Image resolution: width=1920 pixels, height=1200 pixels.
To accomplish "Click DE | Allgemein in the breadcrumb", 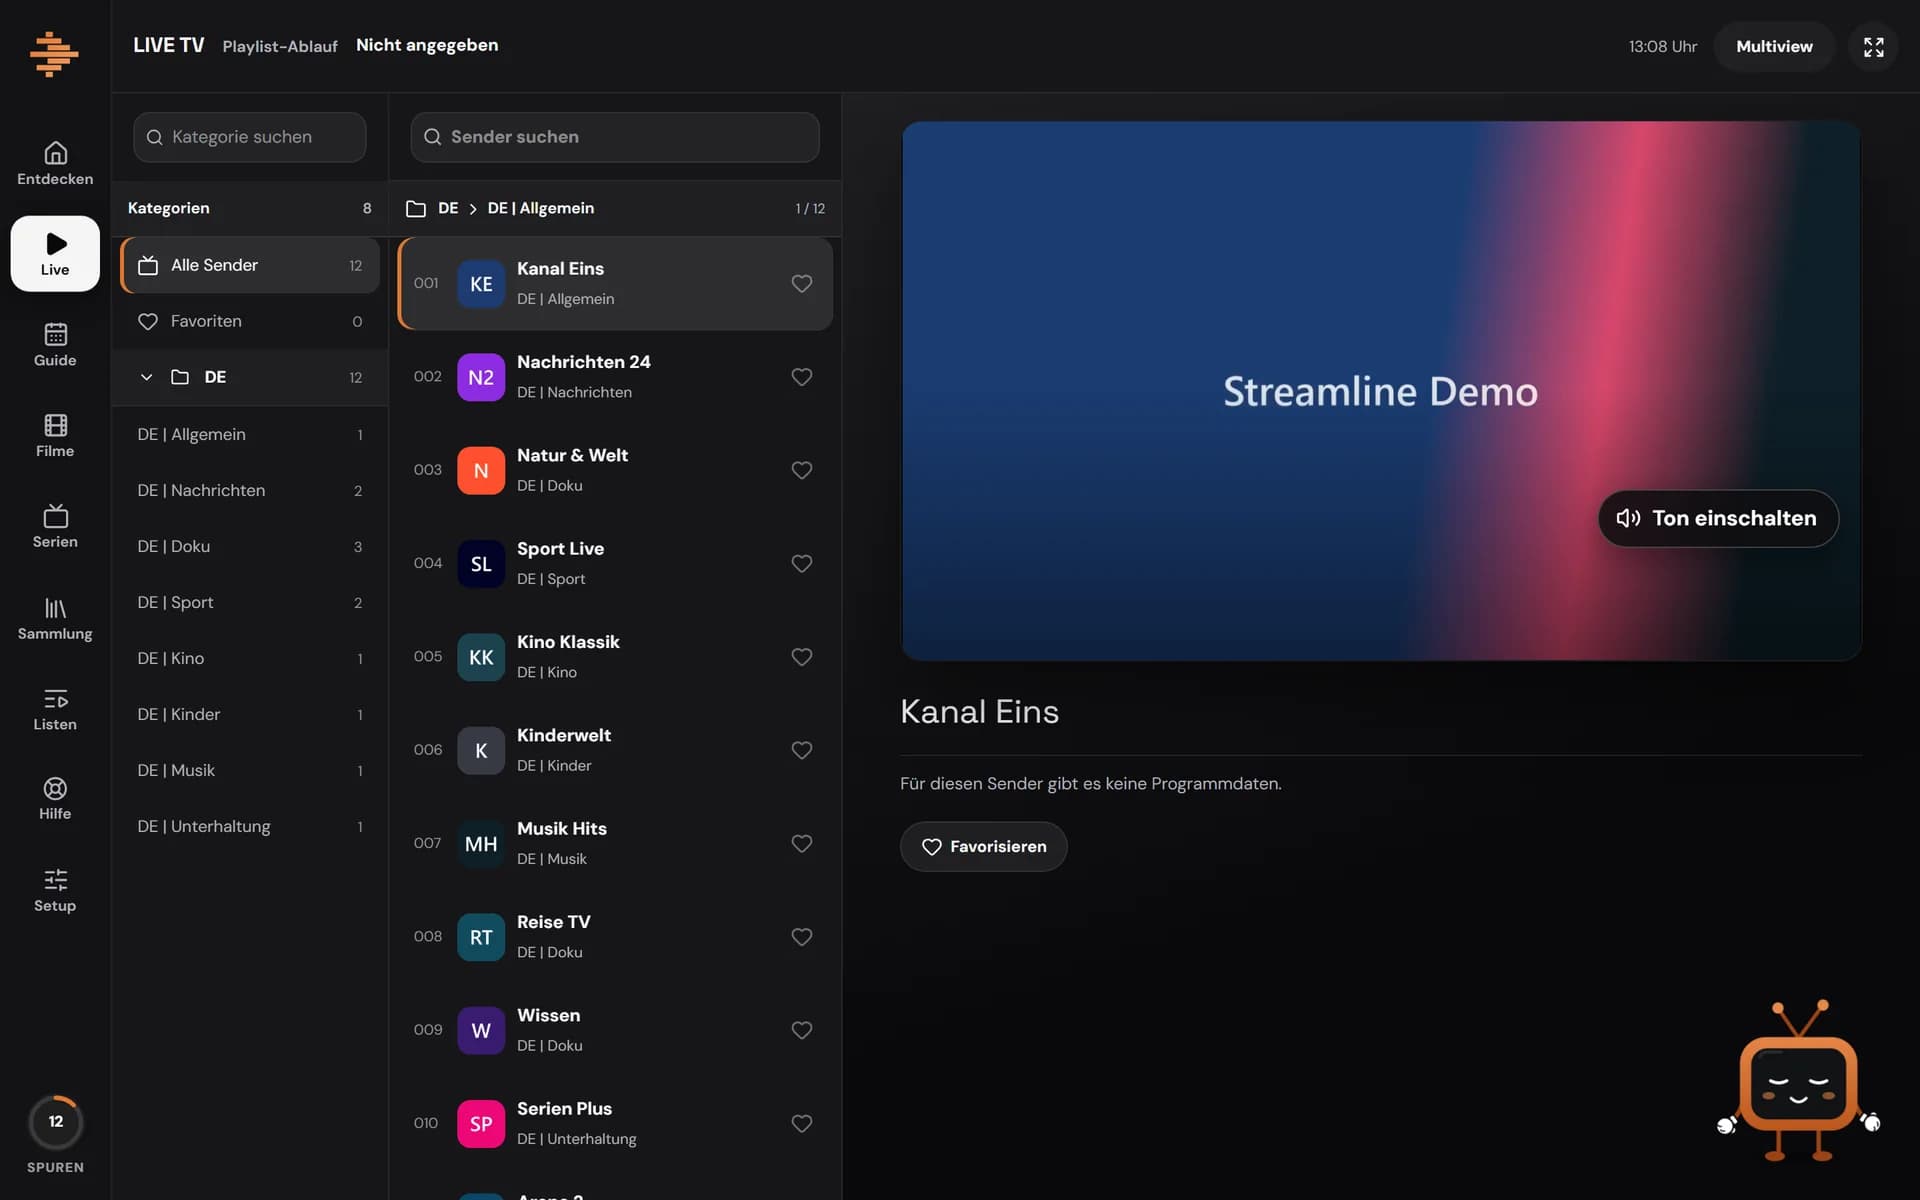I will tap(541, 208).
